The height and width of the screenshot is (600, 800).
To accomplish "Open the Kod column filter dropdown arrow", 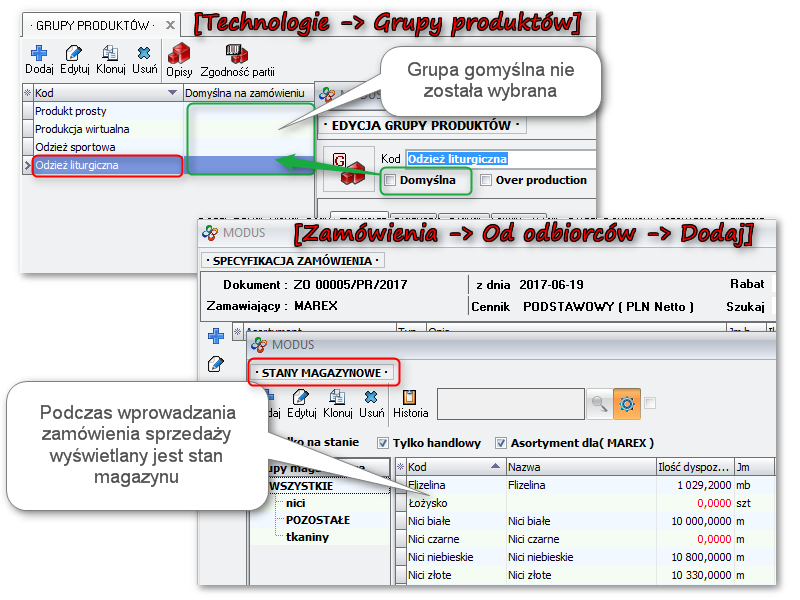I will point(172,93).
